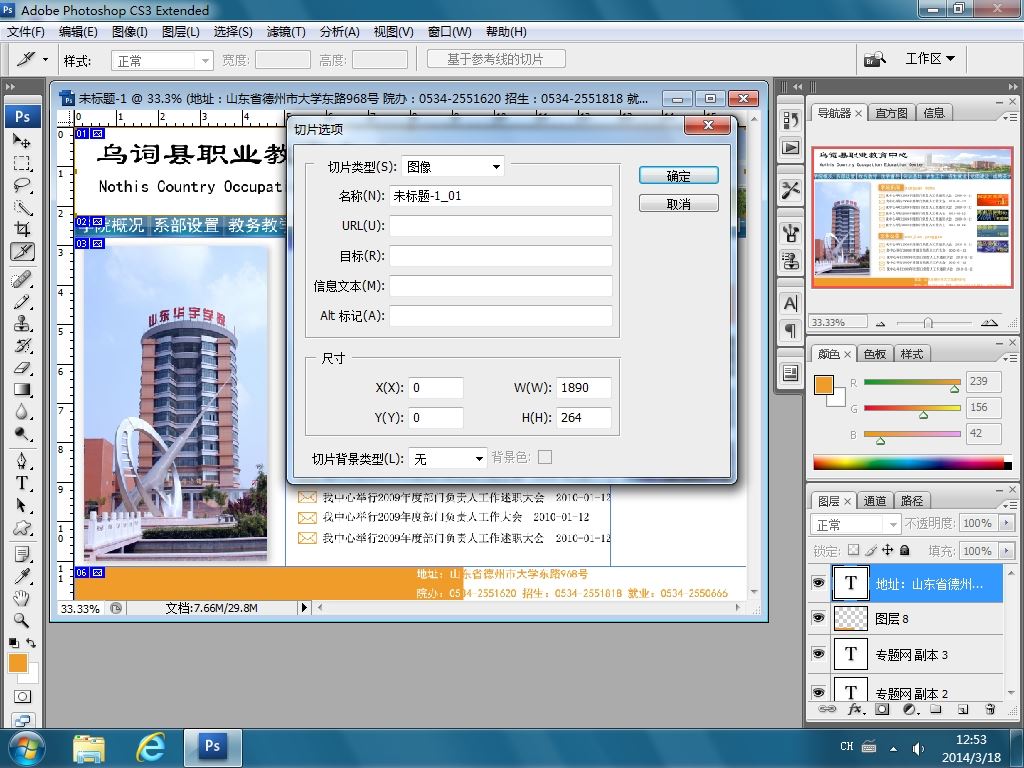Image resolution: width=1024 pixels, height=768 pixels.
Task: Open Windows Explorer from the taskbar
Action: pyautogui.click(x=89, y=748)
